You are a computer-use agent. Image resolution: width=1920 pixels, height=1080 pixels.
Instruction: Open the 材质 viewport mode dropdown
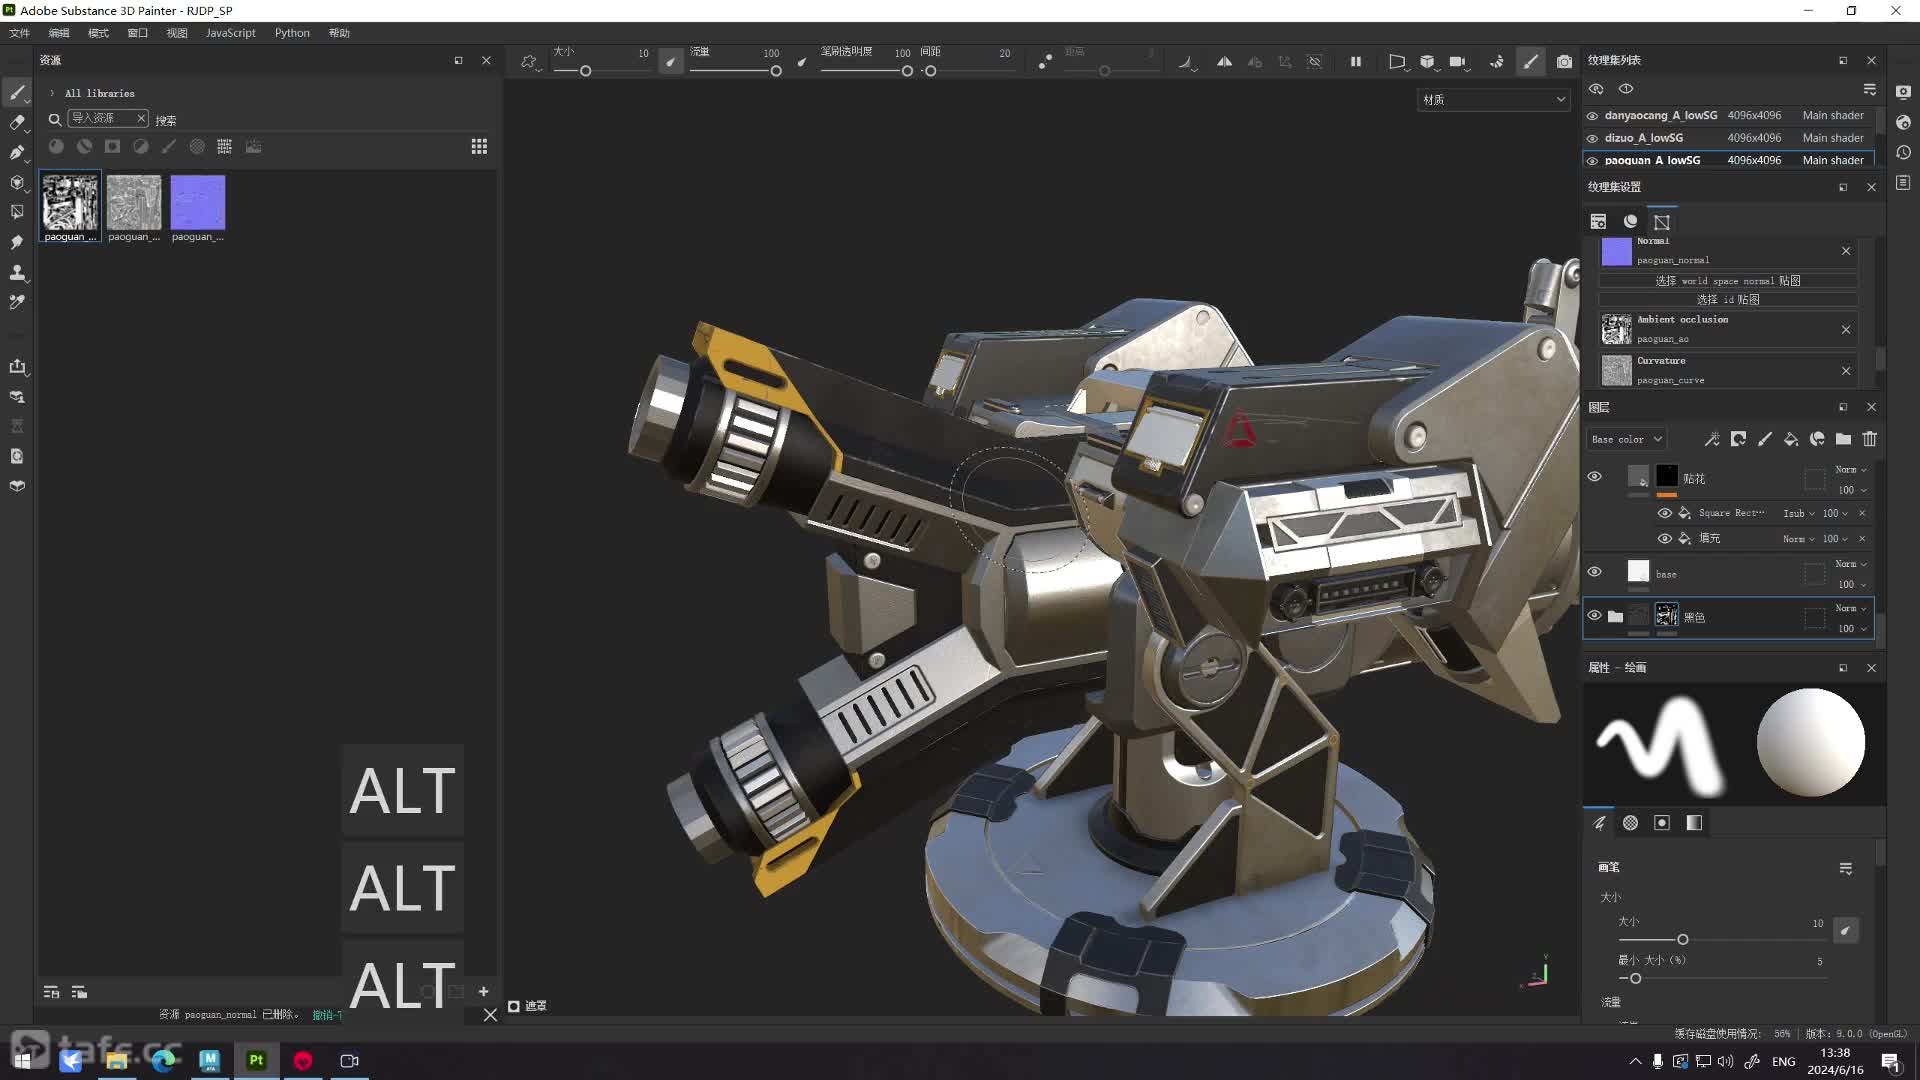tap(1493, 99)
